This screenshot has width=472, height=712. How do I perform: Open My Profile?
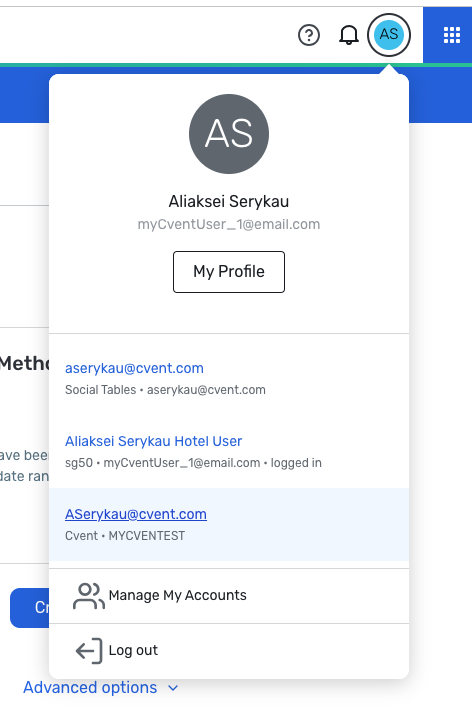coord(229,272)
